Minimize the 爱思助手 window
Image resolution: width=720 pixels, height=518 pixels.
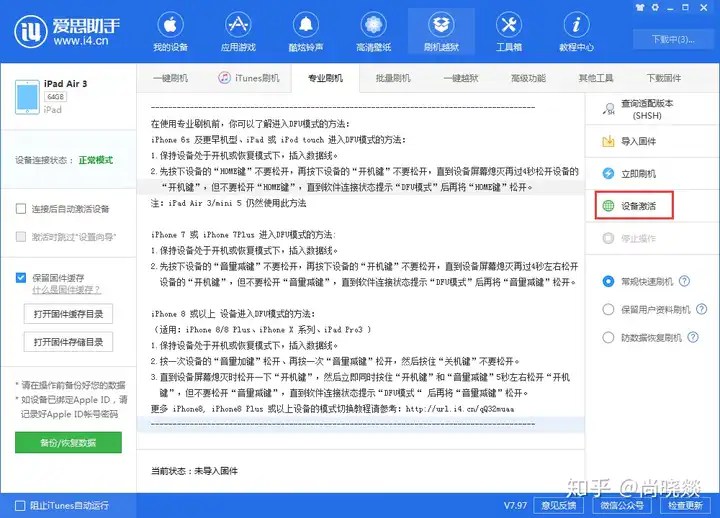pyautogui.click(x=670, y=7)
